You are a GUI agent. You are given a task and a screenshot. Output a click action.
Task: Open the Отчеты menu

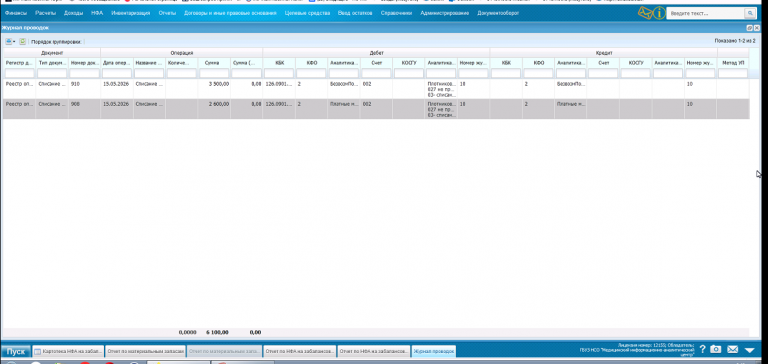[x=167, y=13]
